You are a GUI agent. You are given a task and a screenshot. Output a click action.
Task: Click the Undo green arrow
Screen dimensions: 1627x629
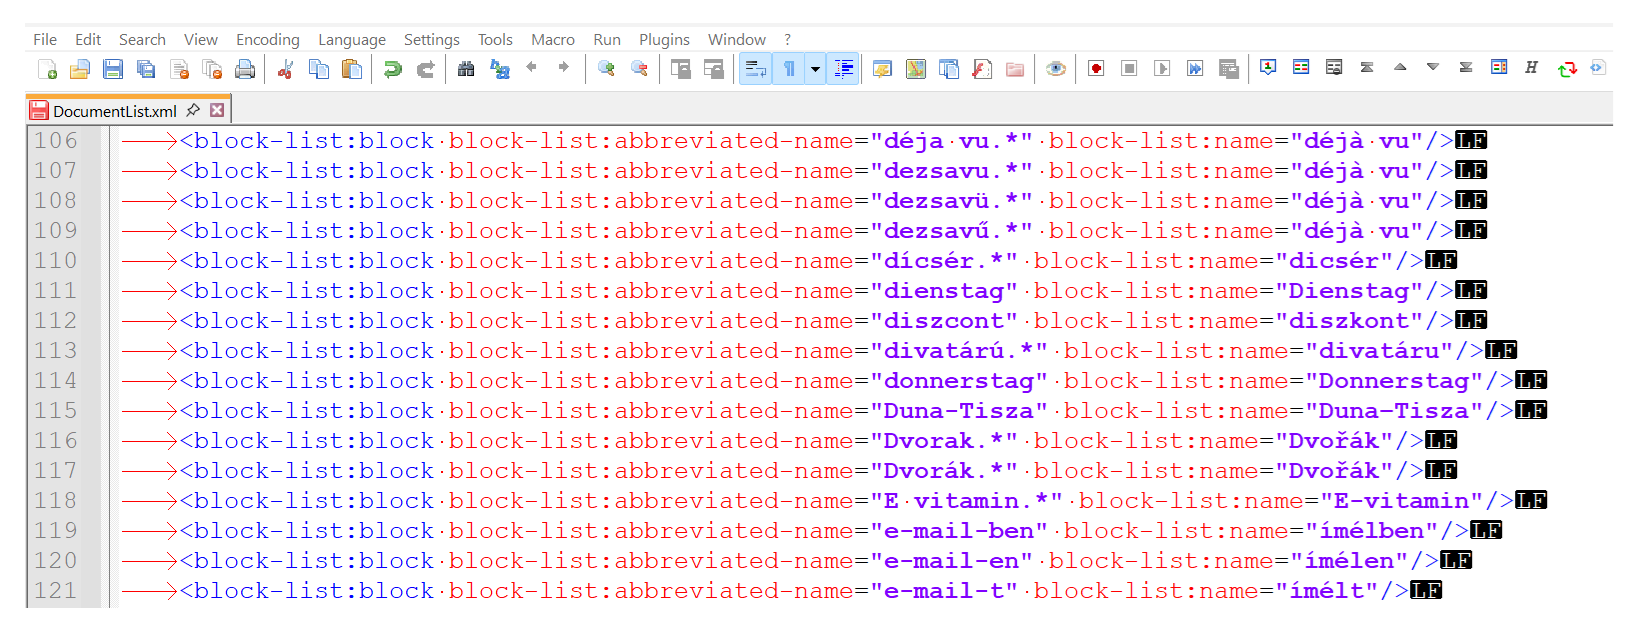[393, 69]
